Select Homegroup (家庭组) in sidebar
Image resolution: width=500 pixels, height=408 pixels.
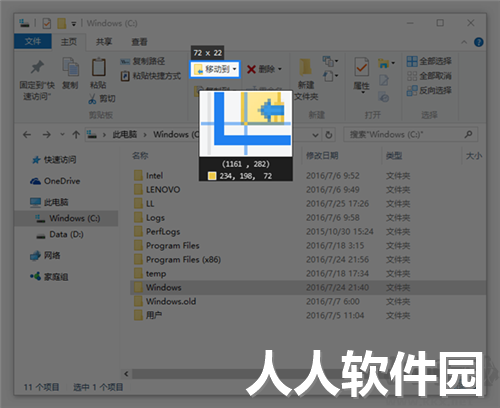coord(56,277)
